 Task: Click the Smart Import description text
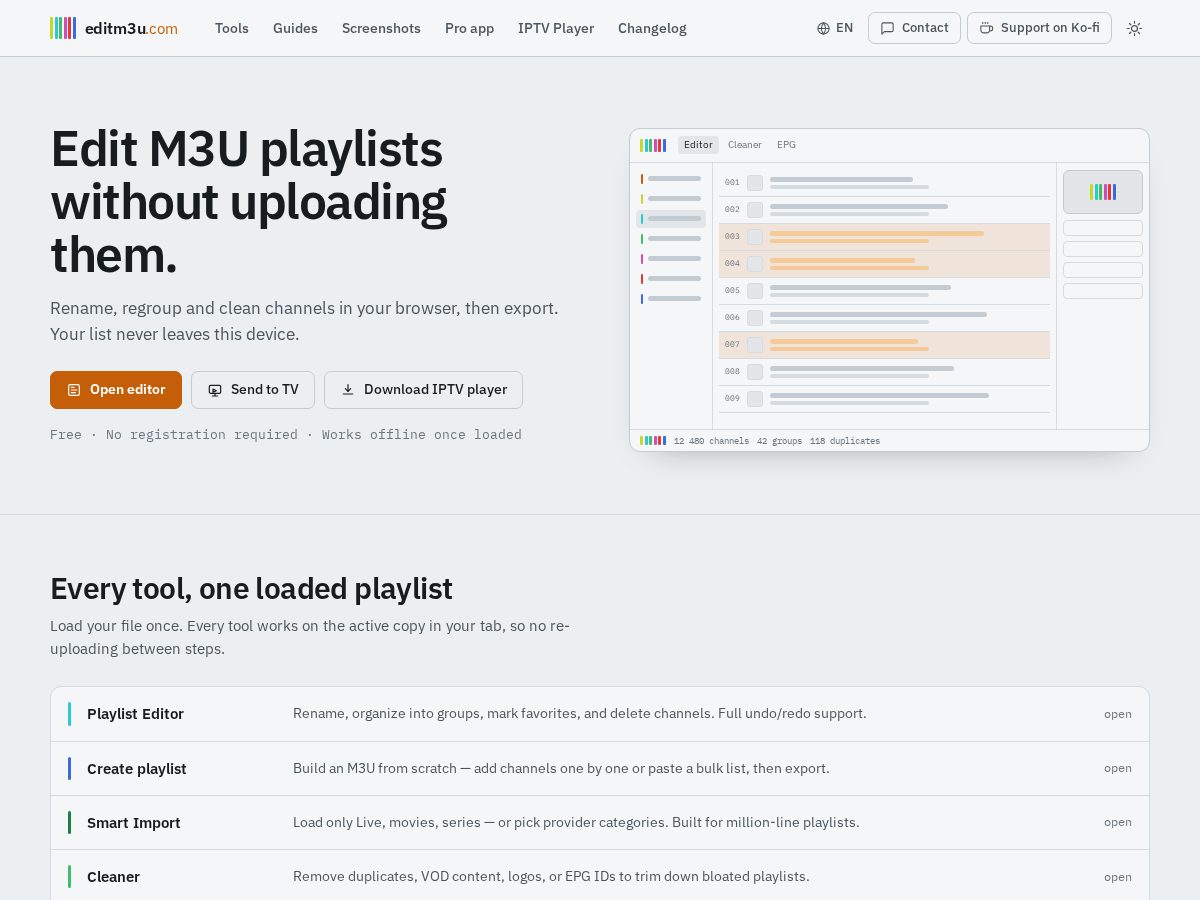tap(576, 822)
